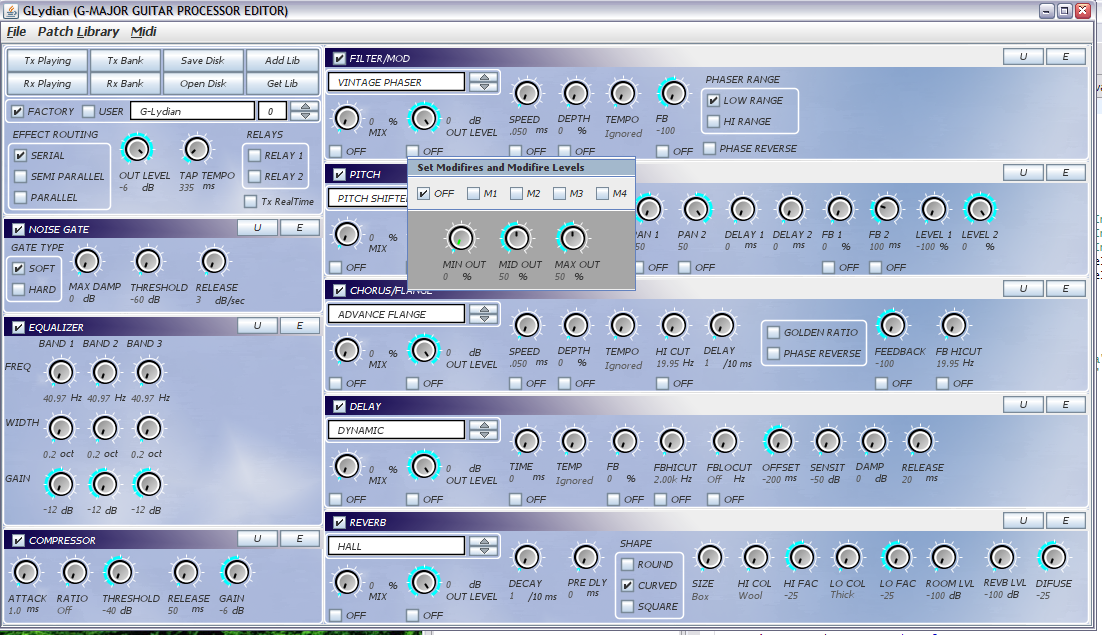Click the patch number field showing 0
The image size is (1102, 635).
pos(273,111)
